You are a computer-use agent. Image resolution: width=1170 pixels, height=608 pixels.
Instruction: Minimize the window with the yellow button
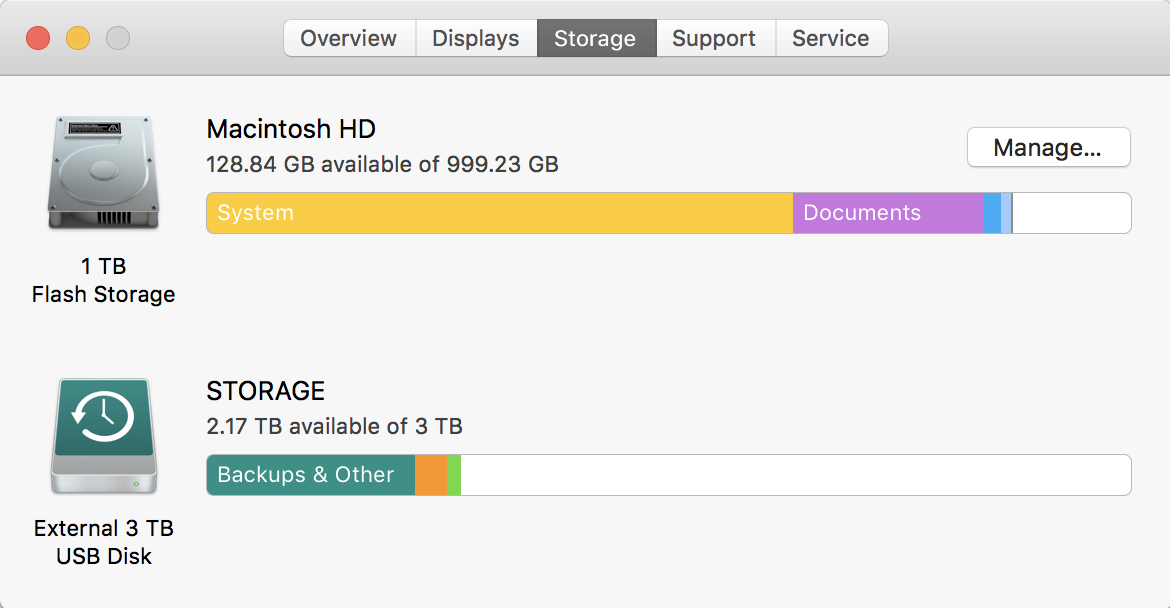click(78, 38)
